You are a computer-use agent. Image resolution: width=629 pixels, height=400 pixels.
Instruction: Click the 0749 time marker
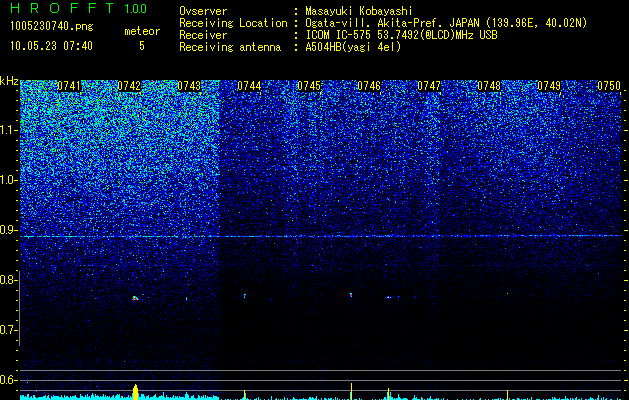tap(549, 86)
